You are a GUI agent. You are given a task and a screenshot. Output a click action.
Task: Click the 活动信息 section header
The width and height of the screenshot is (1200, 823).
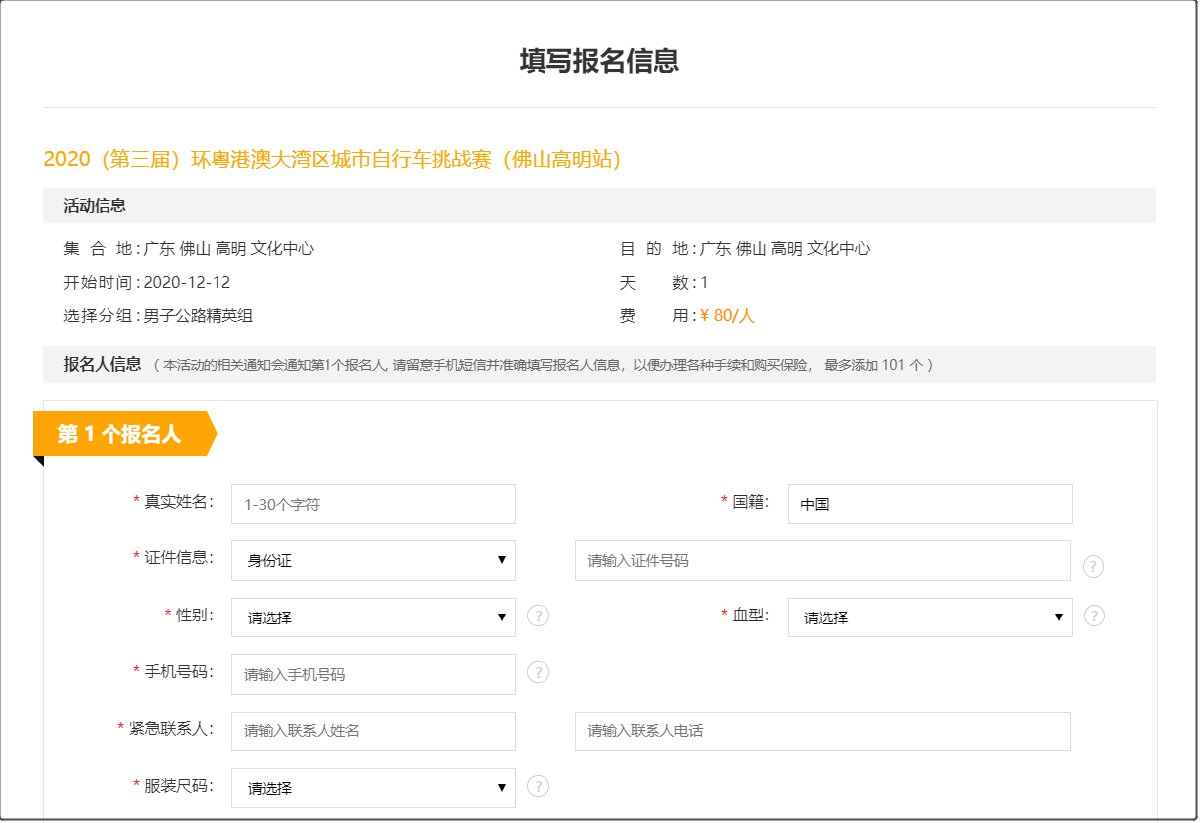tap(95, 206)
